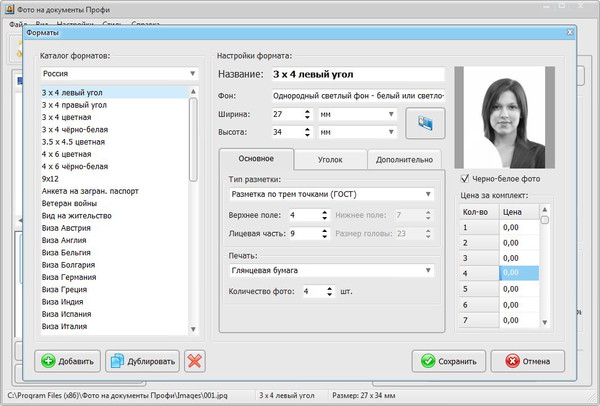
Task: Click the red X delete format icon
Action: 197,360
